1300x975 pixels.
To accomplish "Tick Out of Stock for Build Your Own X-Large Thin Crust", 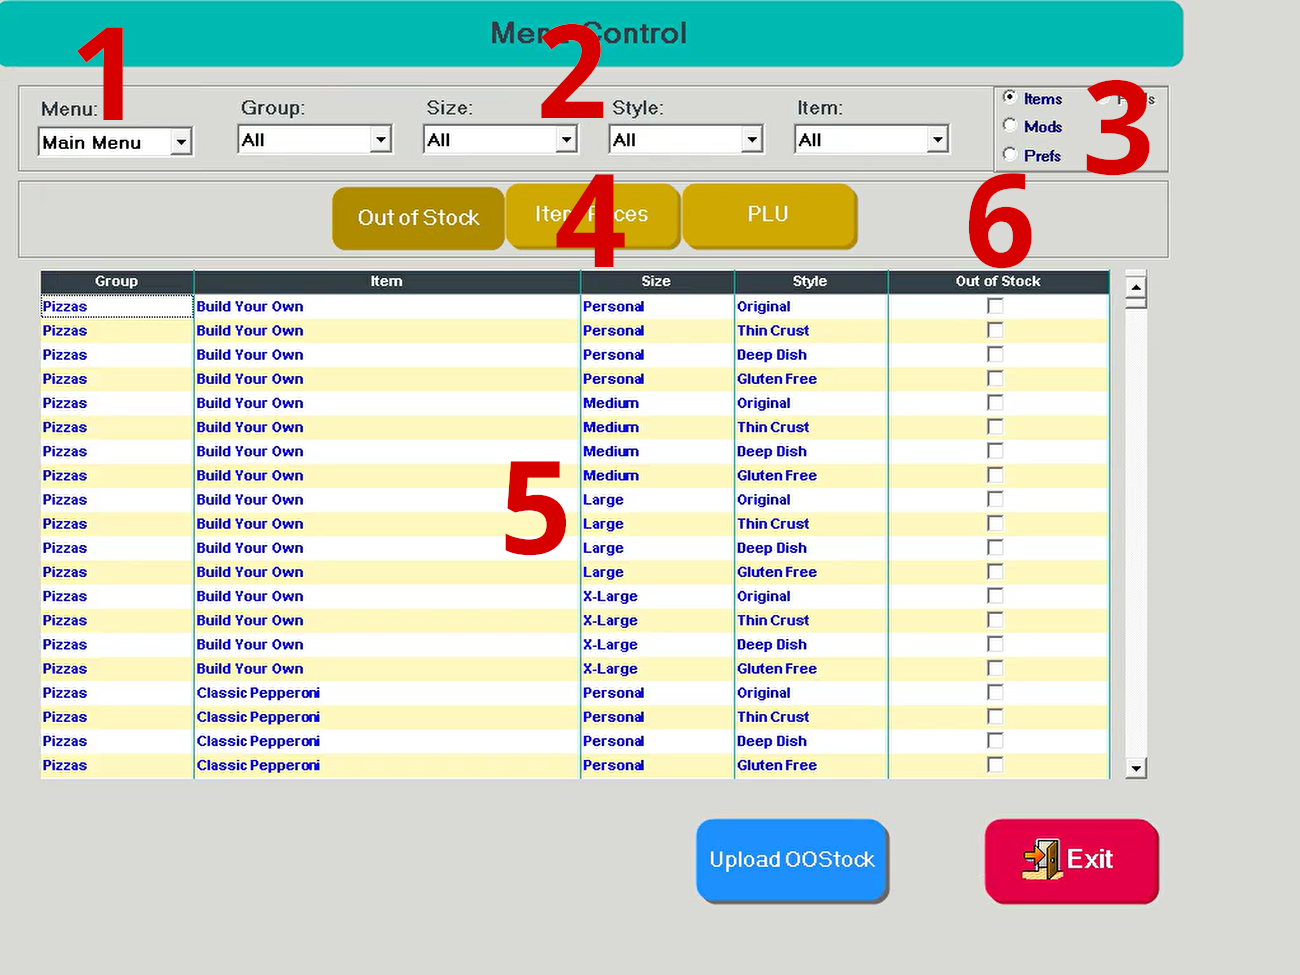I will tap(995, 620).
